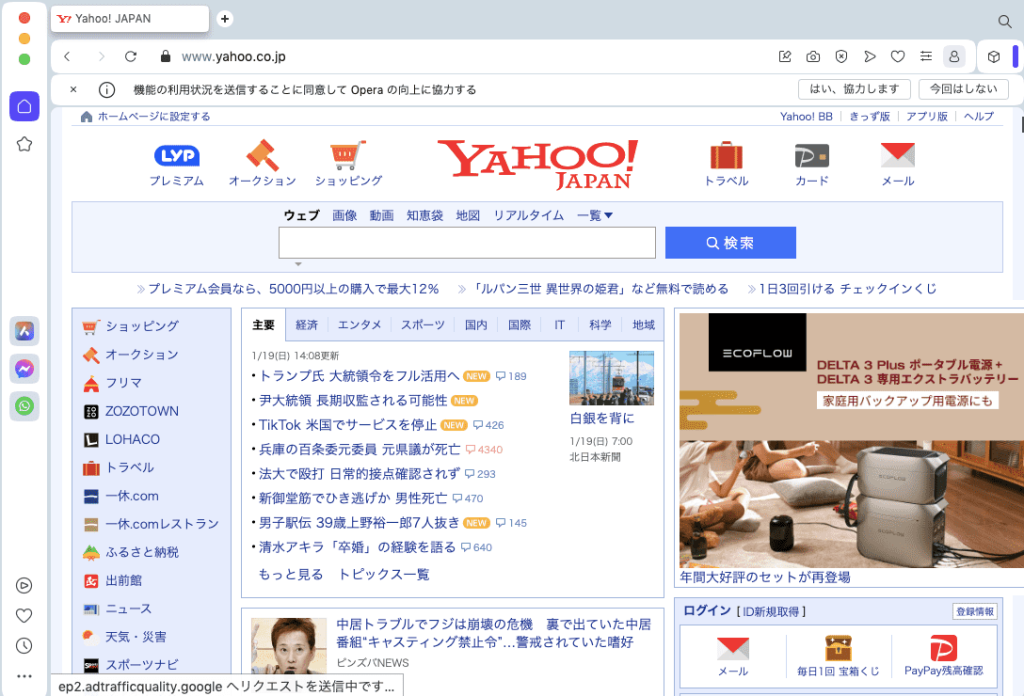This screenshot has width=1024, height=696.
Task: Open 白銀を背に news photo thumbnail
Action: [x=611, y=378]
